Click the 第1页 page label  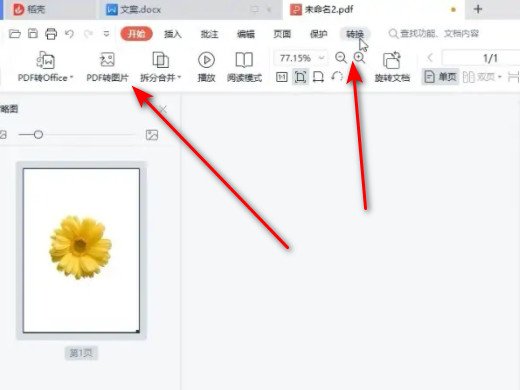point(81,353)
